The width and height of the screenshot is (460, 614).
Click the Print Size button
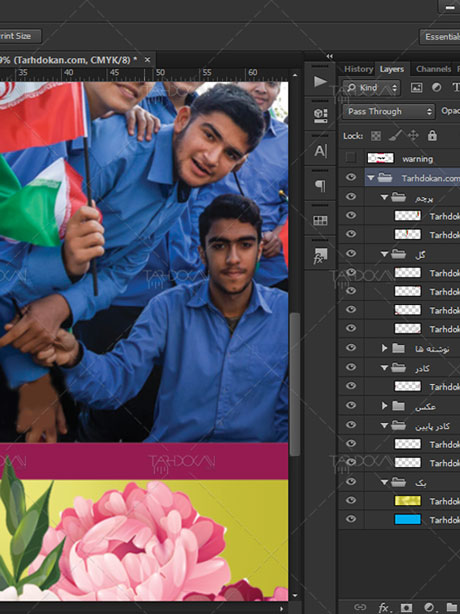click(18, 36)
